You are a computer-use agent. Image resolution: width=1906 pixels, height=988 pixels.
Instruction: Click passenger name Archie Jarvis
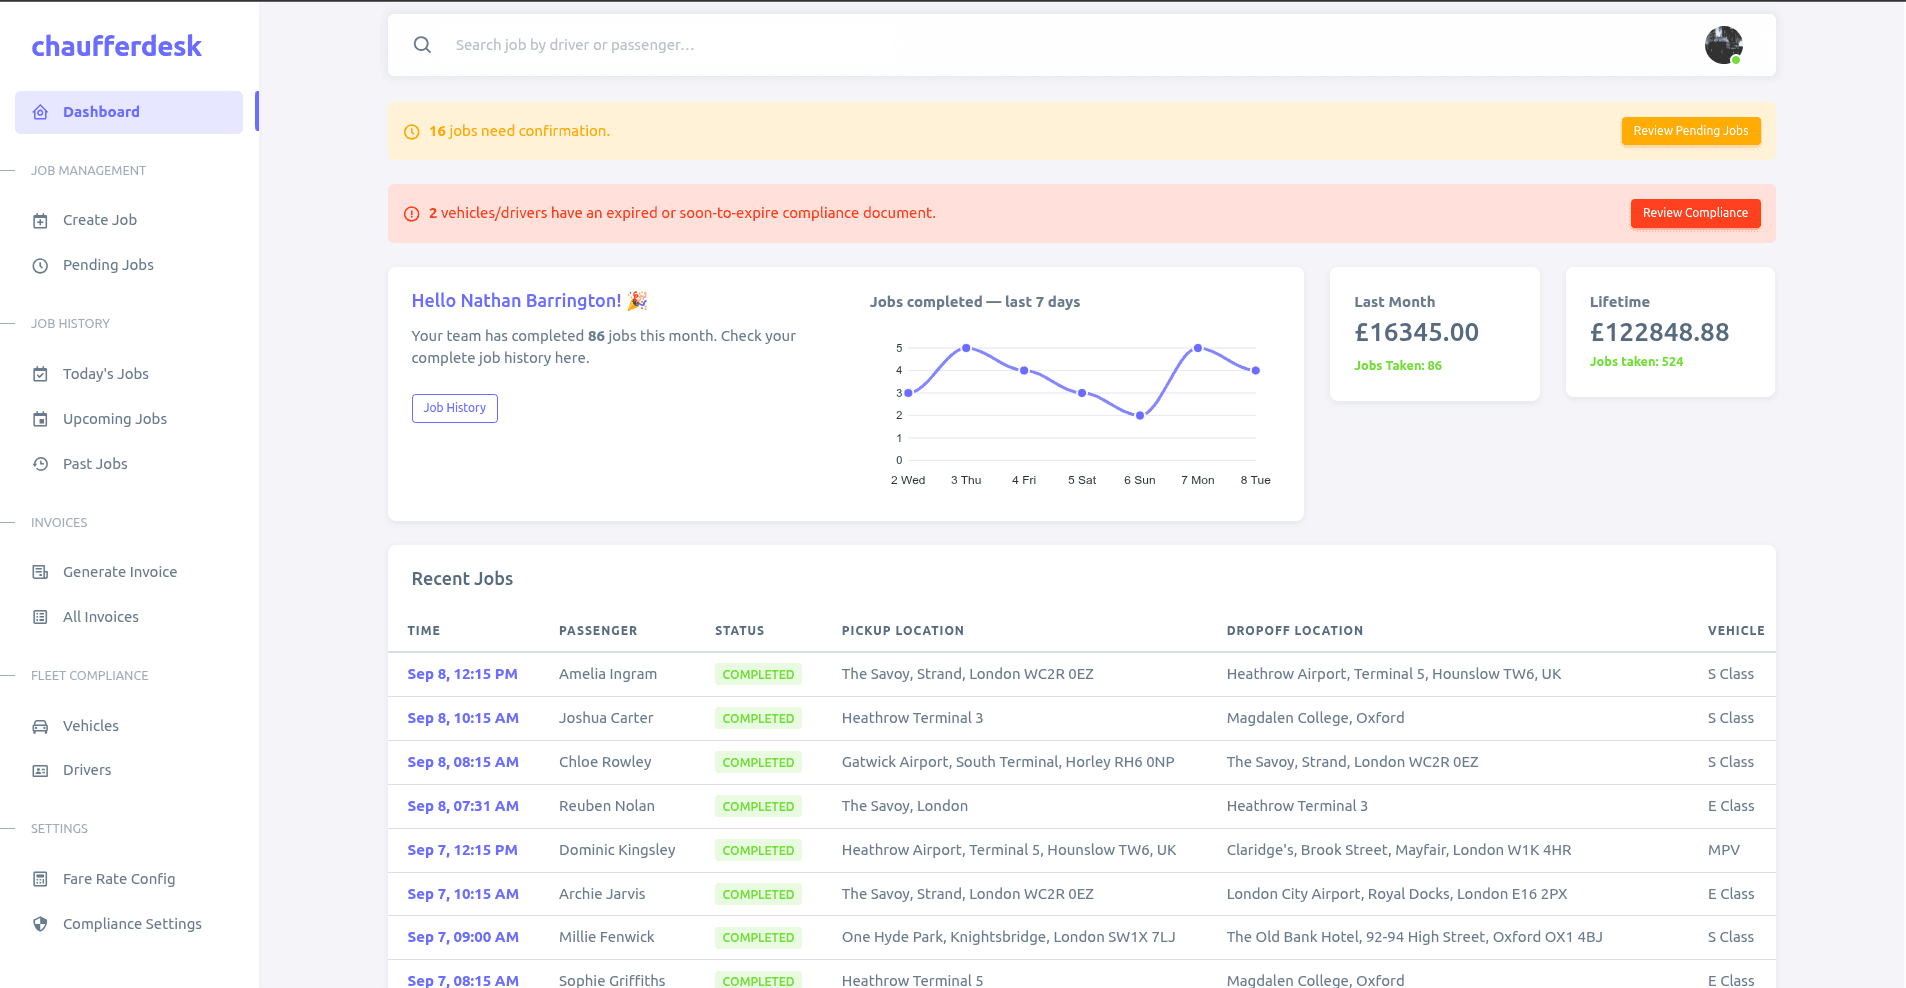602,894
